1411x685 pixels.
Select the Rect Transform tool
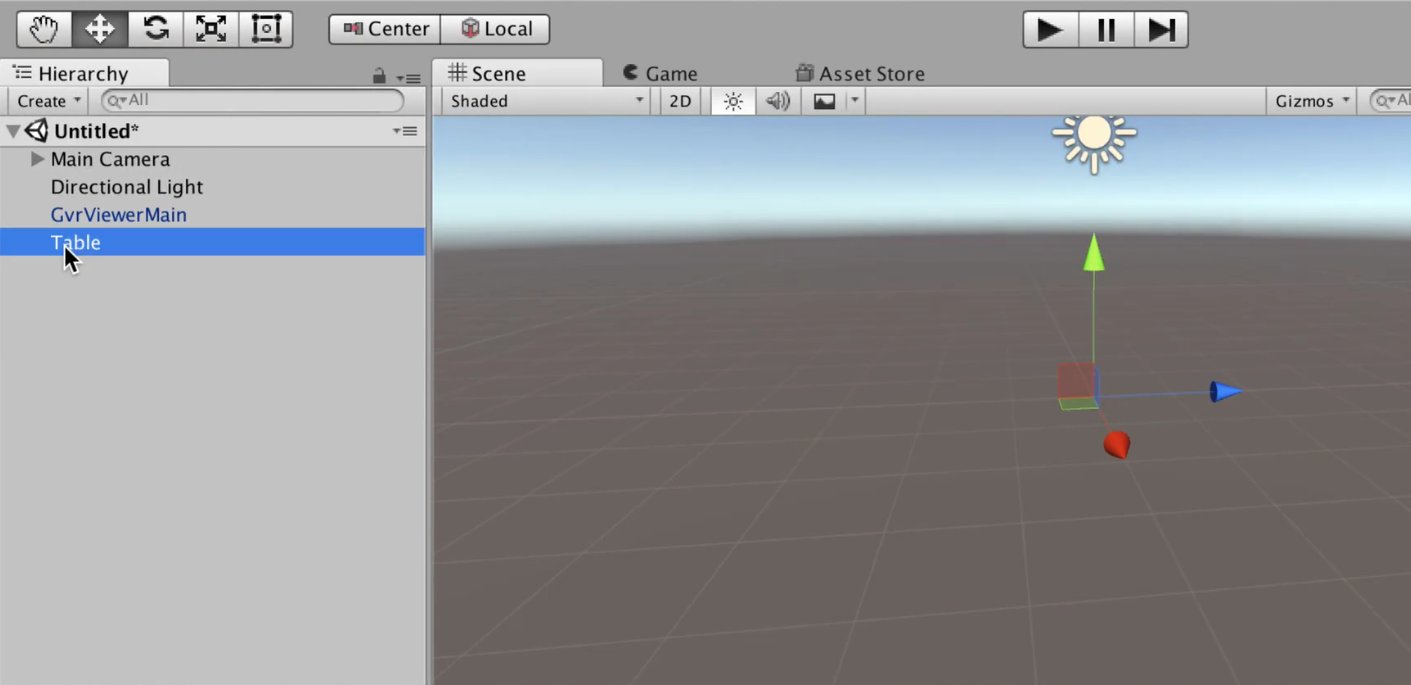pos(266,28)
